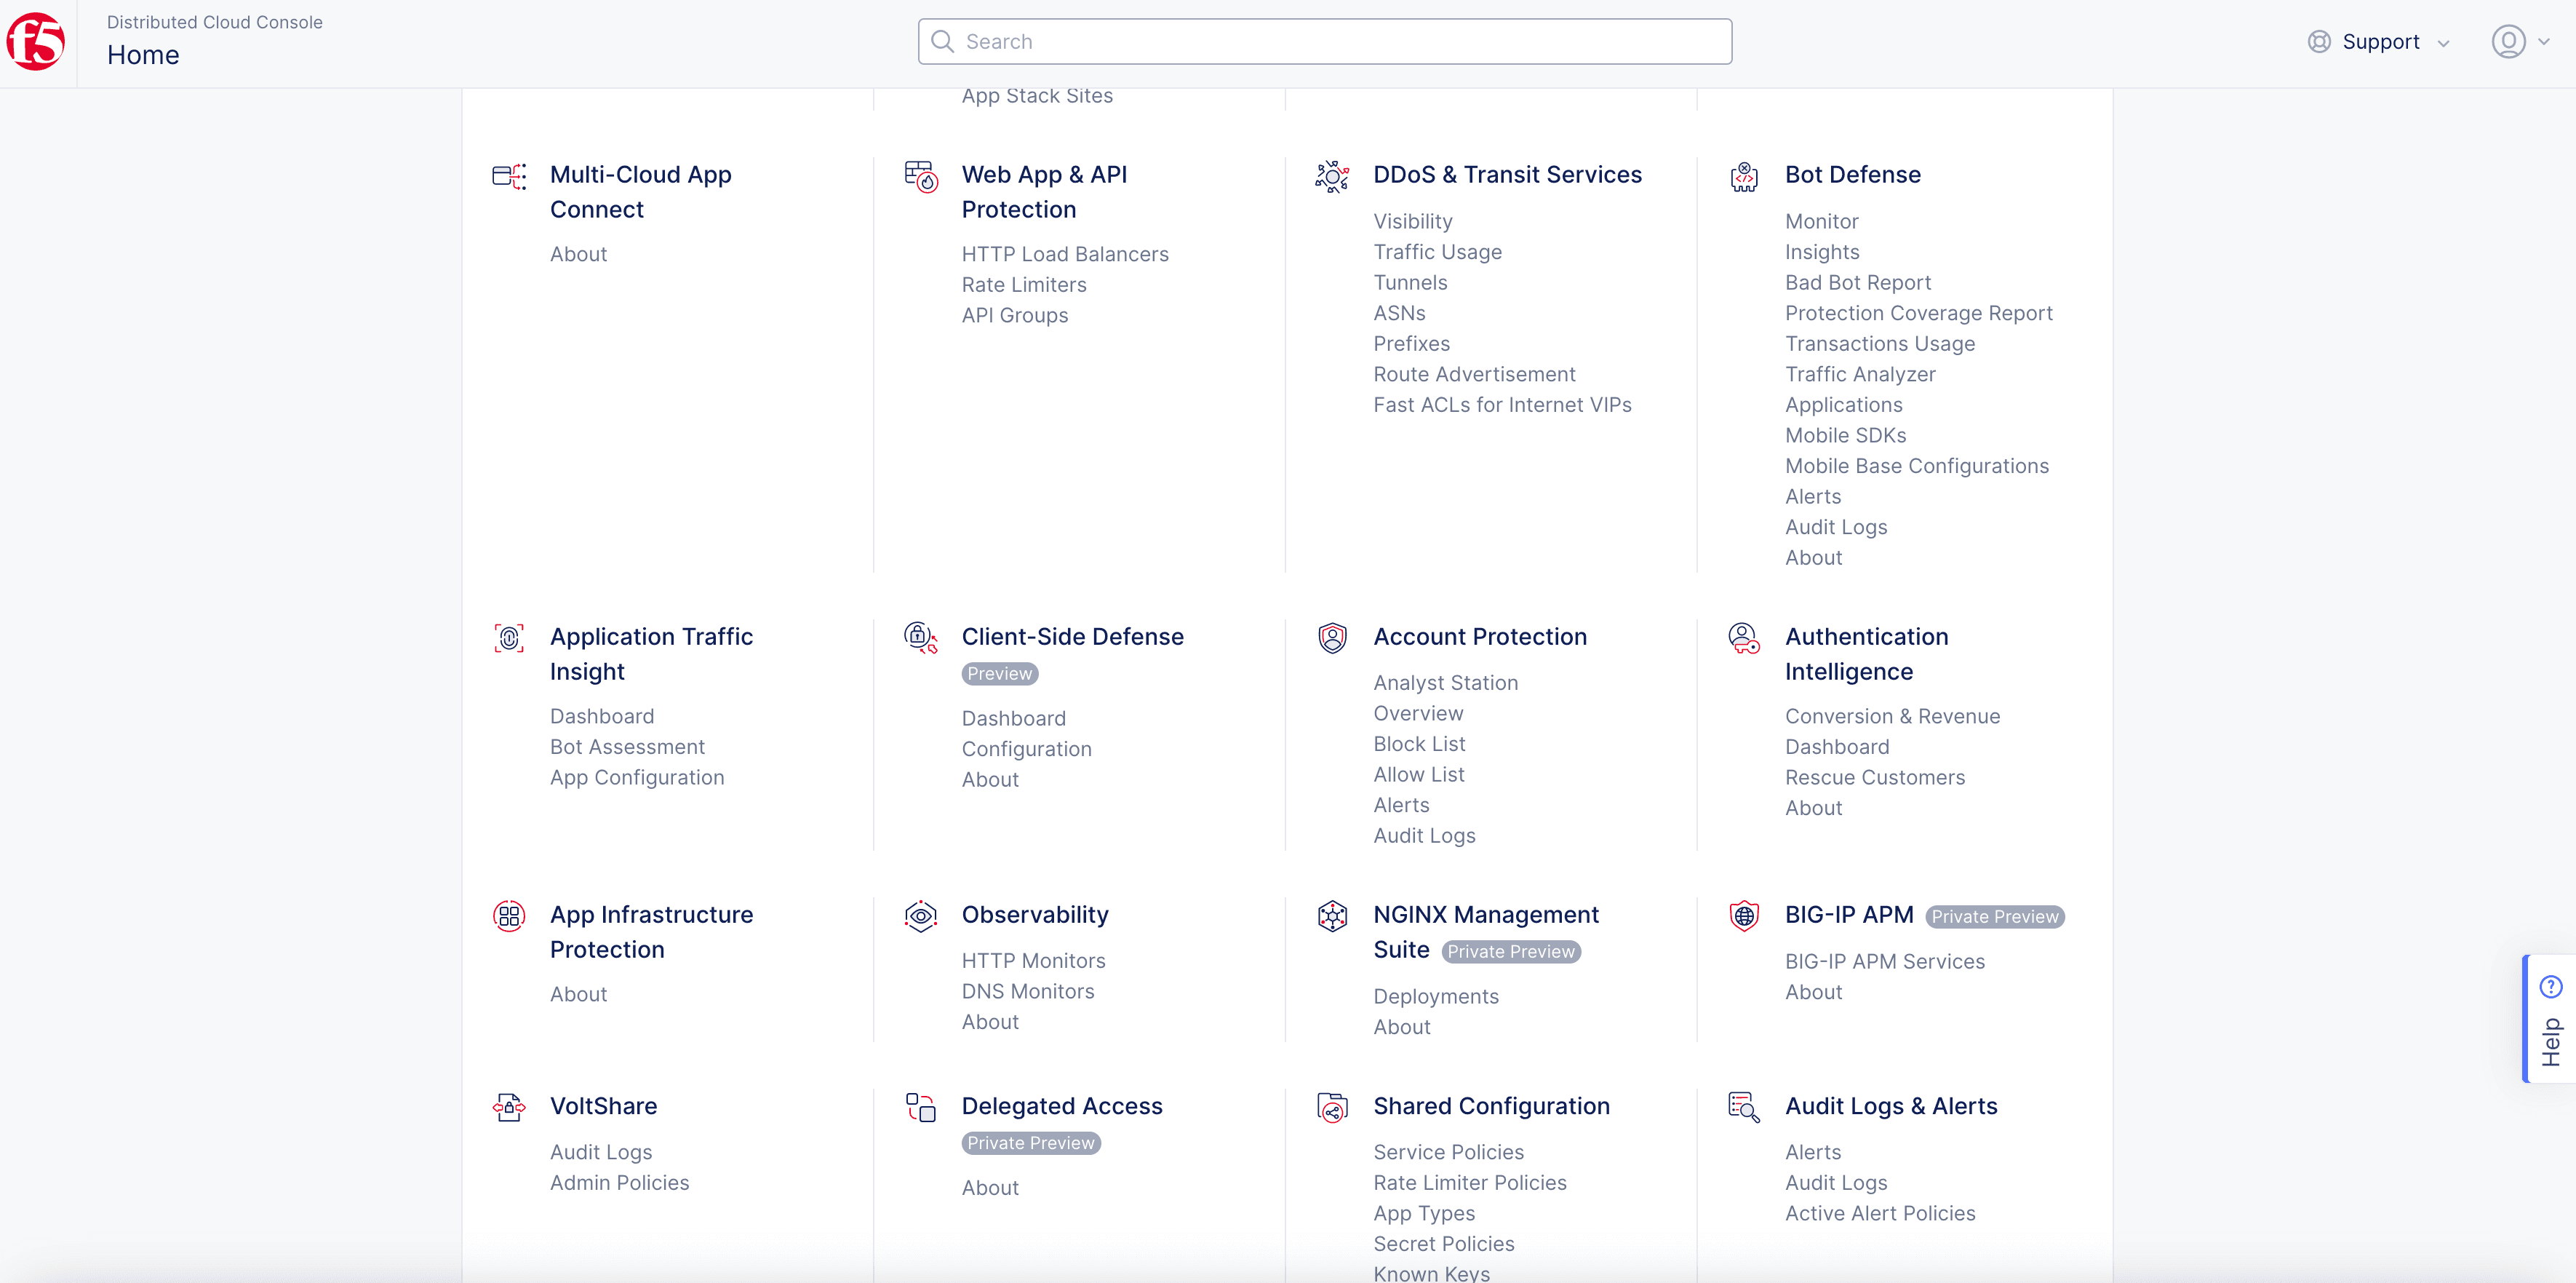2576x1283 pixels.
Task: Go to Route Advertisement page
Action: click(x=1473, y=374)
